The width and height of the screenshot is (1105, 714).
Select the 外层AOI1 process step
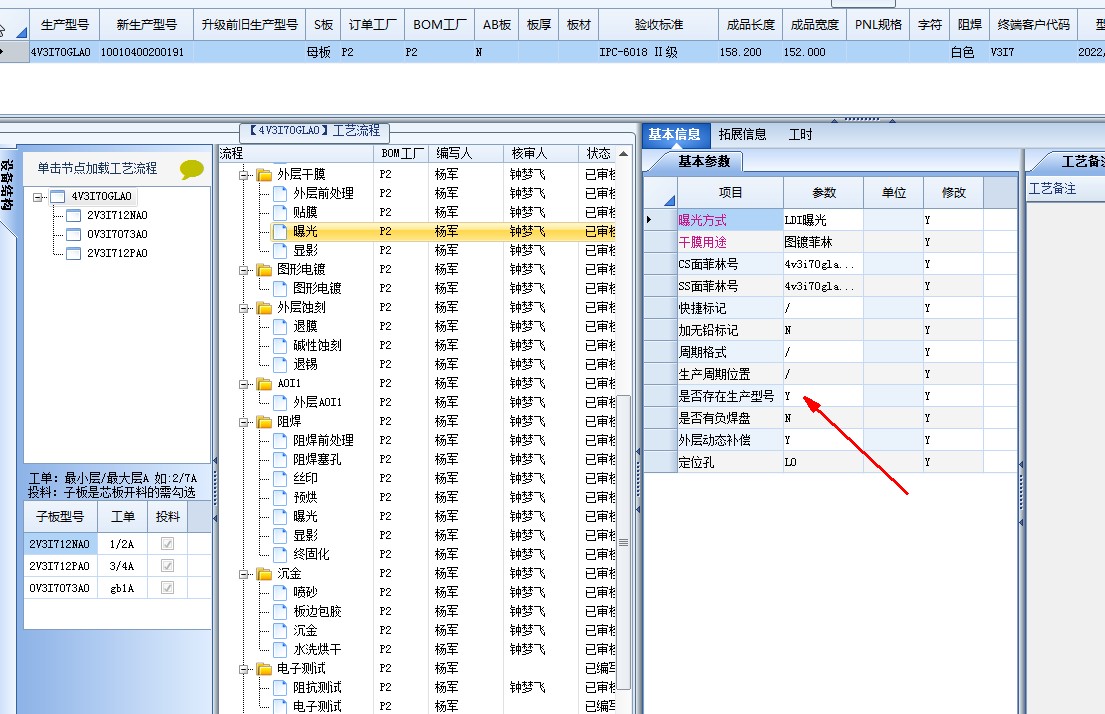pos(317,402)
